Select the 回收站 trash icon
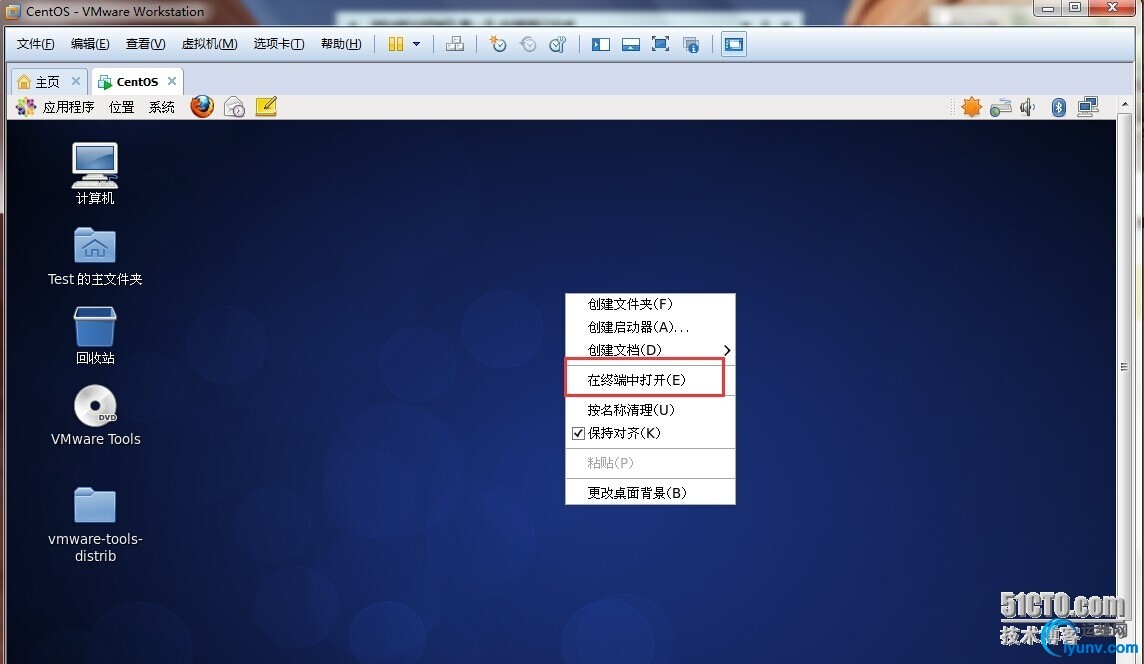 point(95,336)
